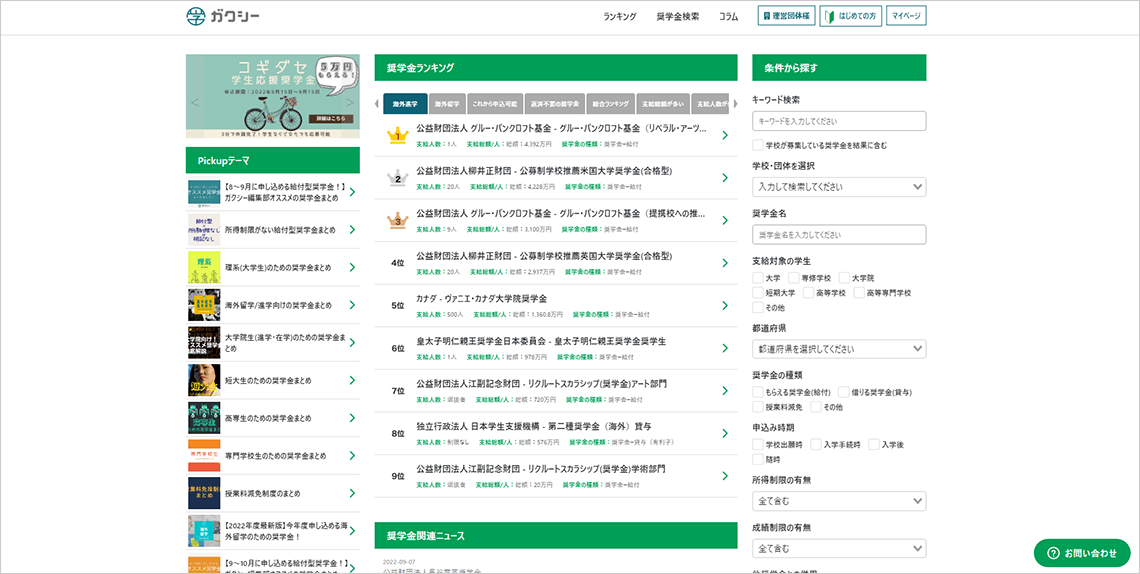The height and width of the screenshot is (574, 1140).
Task: Open the コギダセ bicycle scholarship banner
Action: pyautogui.click(x=273, y=96)
